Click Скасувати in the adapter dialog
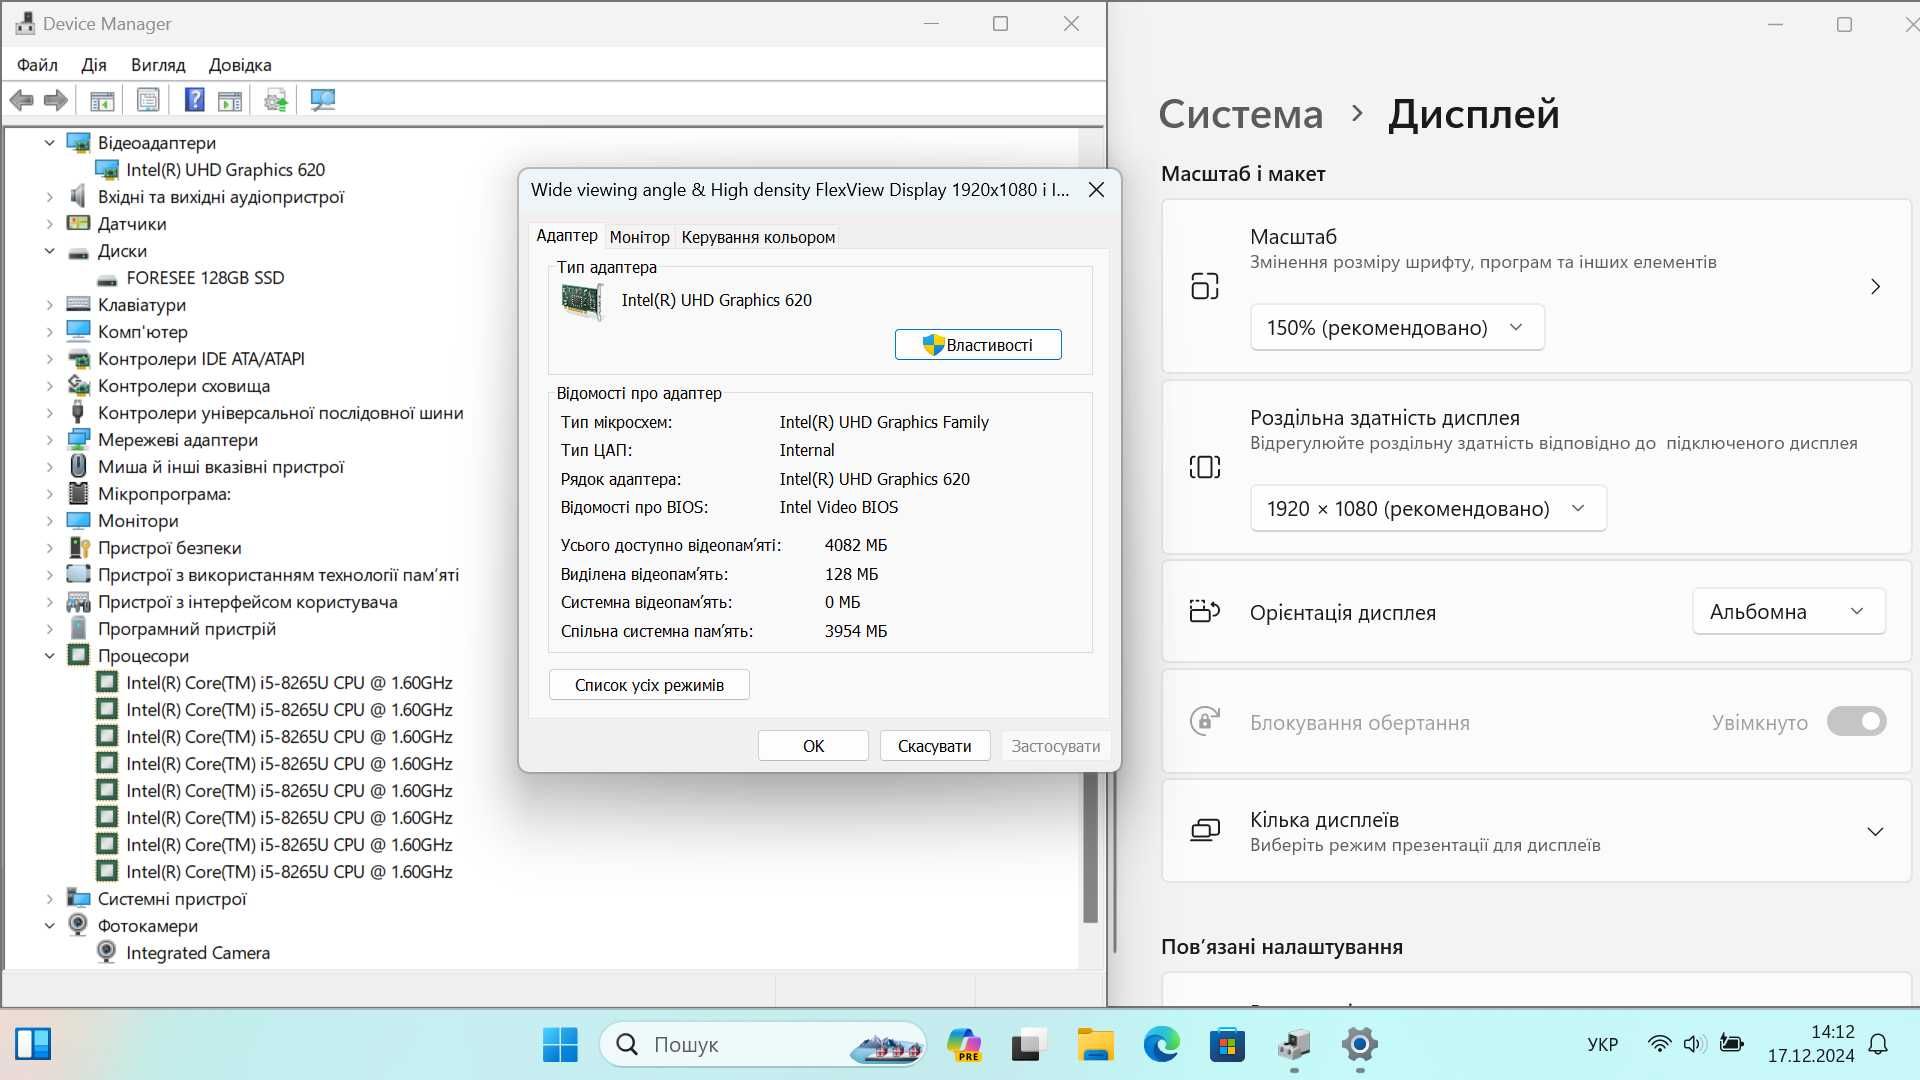This screenshot has height=1080, width=1920. tap(934, 746)
